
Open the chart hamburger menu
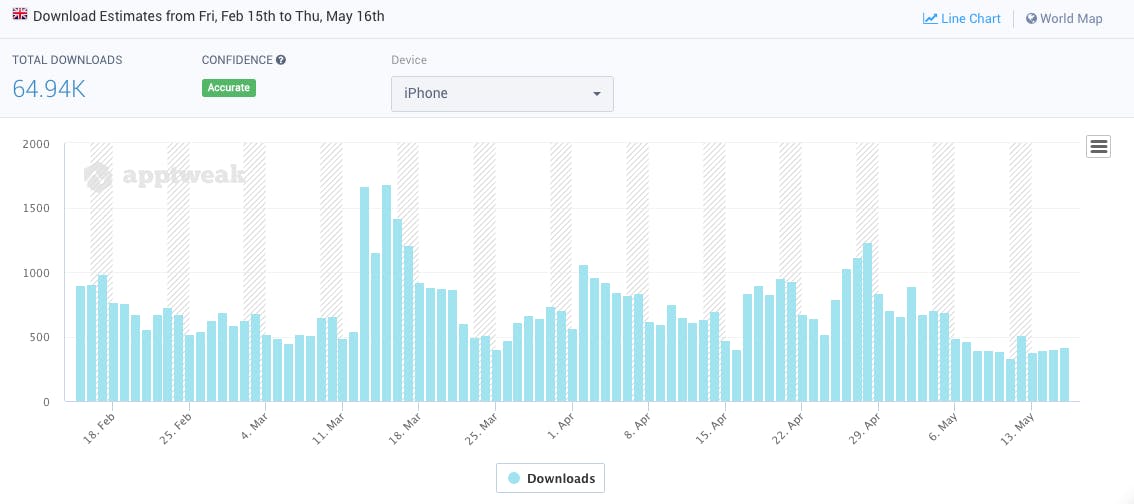click(x=1098, y=147)
